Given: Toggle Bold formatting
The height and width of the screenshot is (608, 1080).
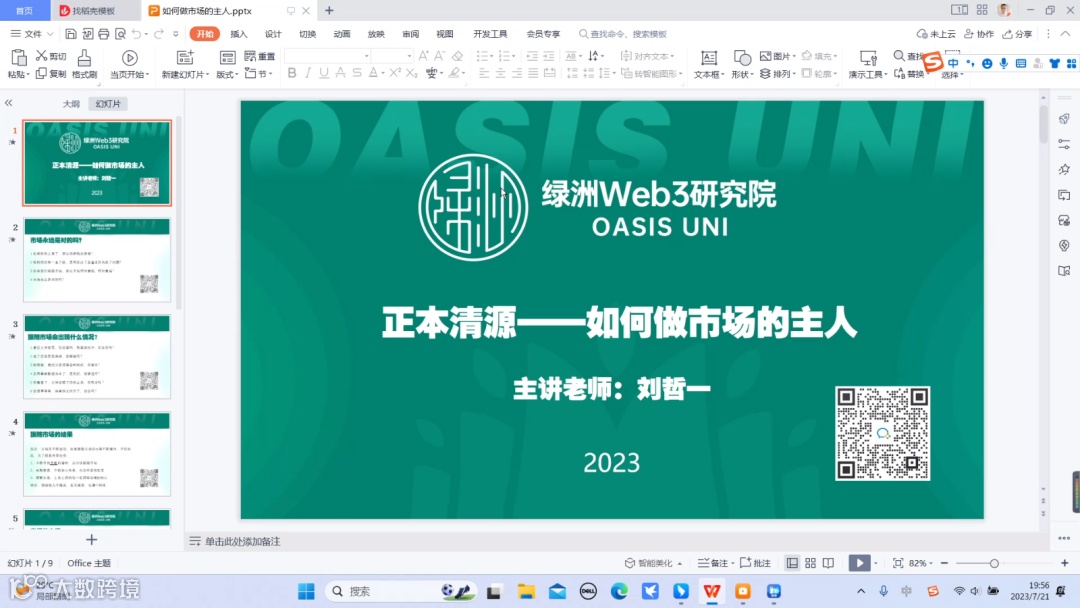Looking at the screenshot, I should coord(292,73).
